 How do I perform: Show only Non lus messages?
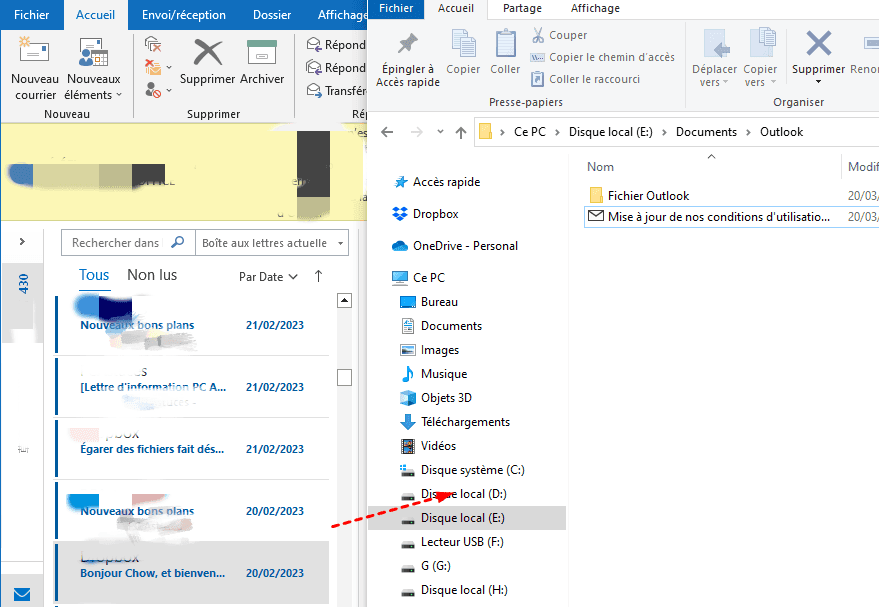[x=152, y=275]
